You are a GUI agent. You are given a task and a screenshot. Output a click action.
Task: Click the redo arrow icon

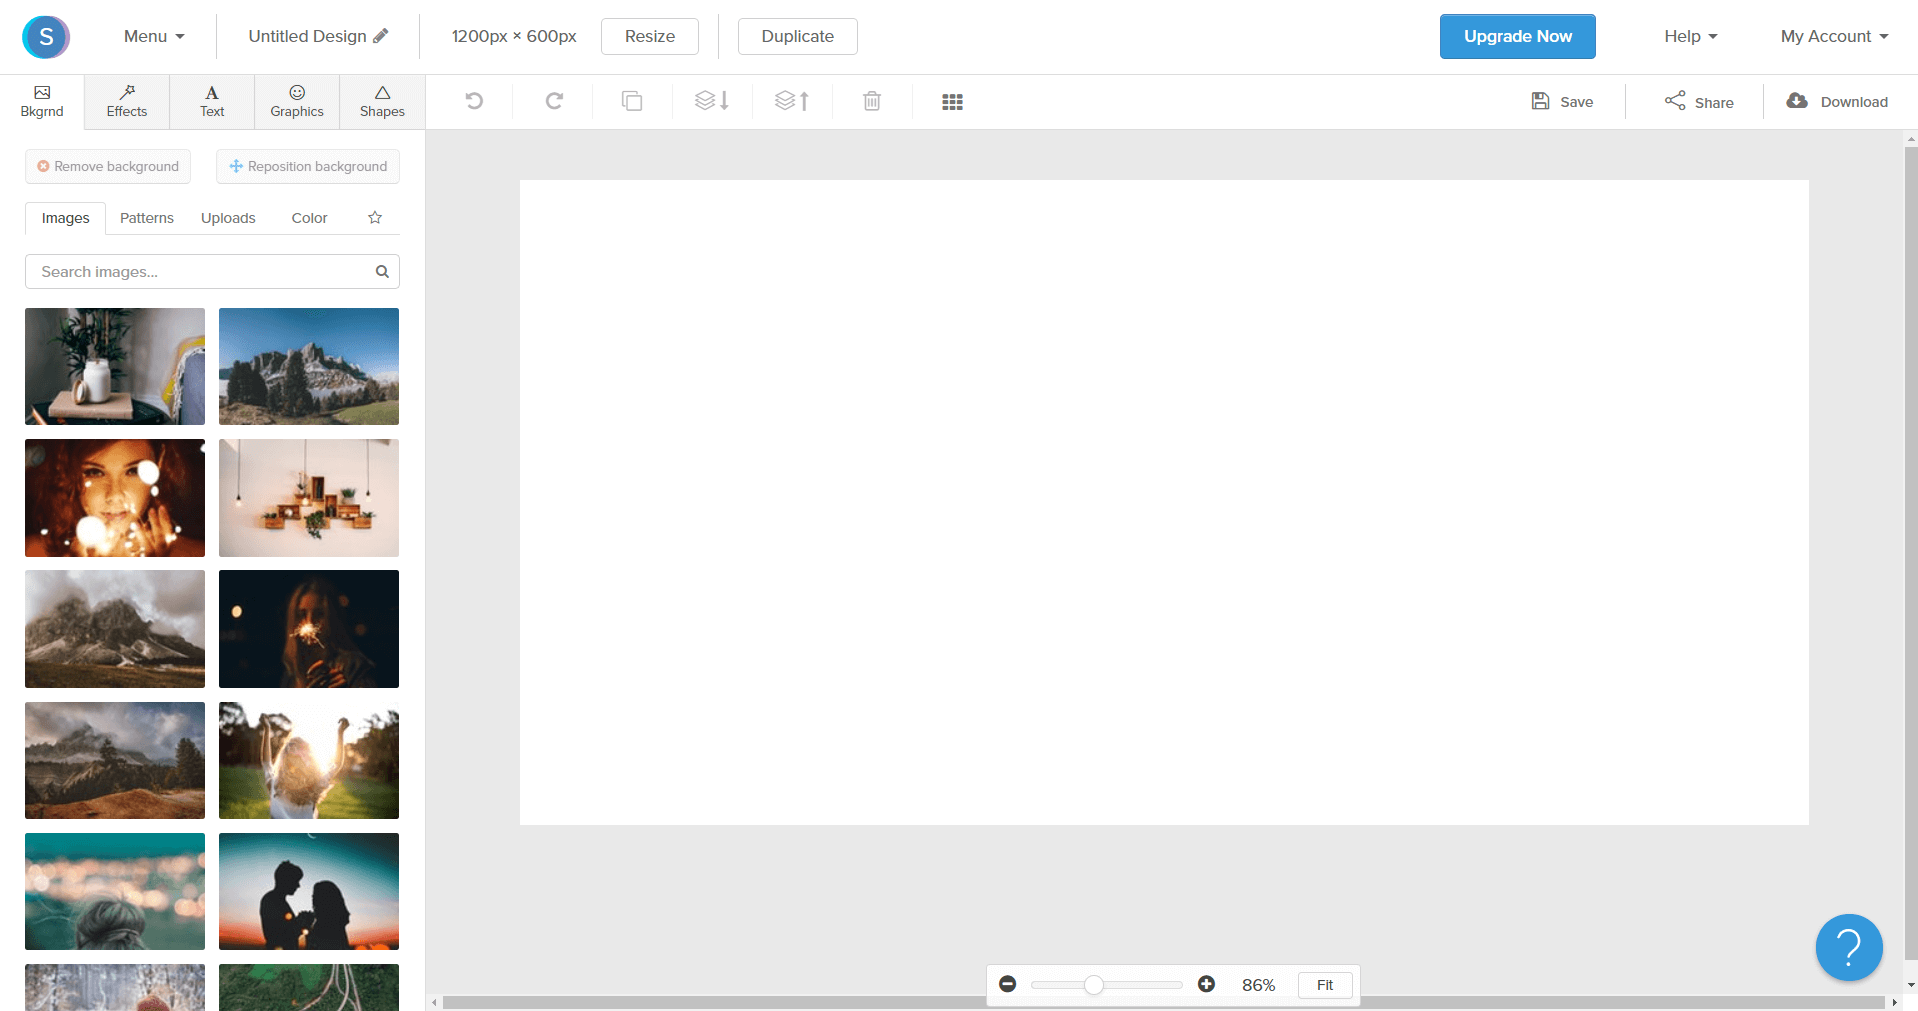coord(554,101)
